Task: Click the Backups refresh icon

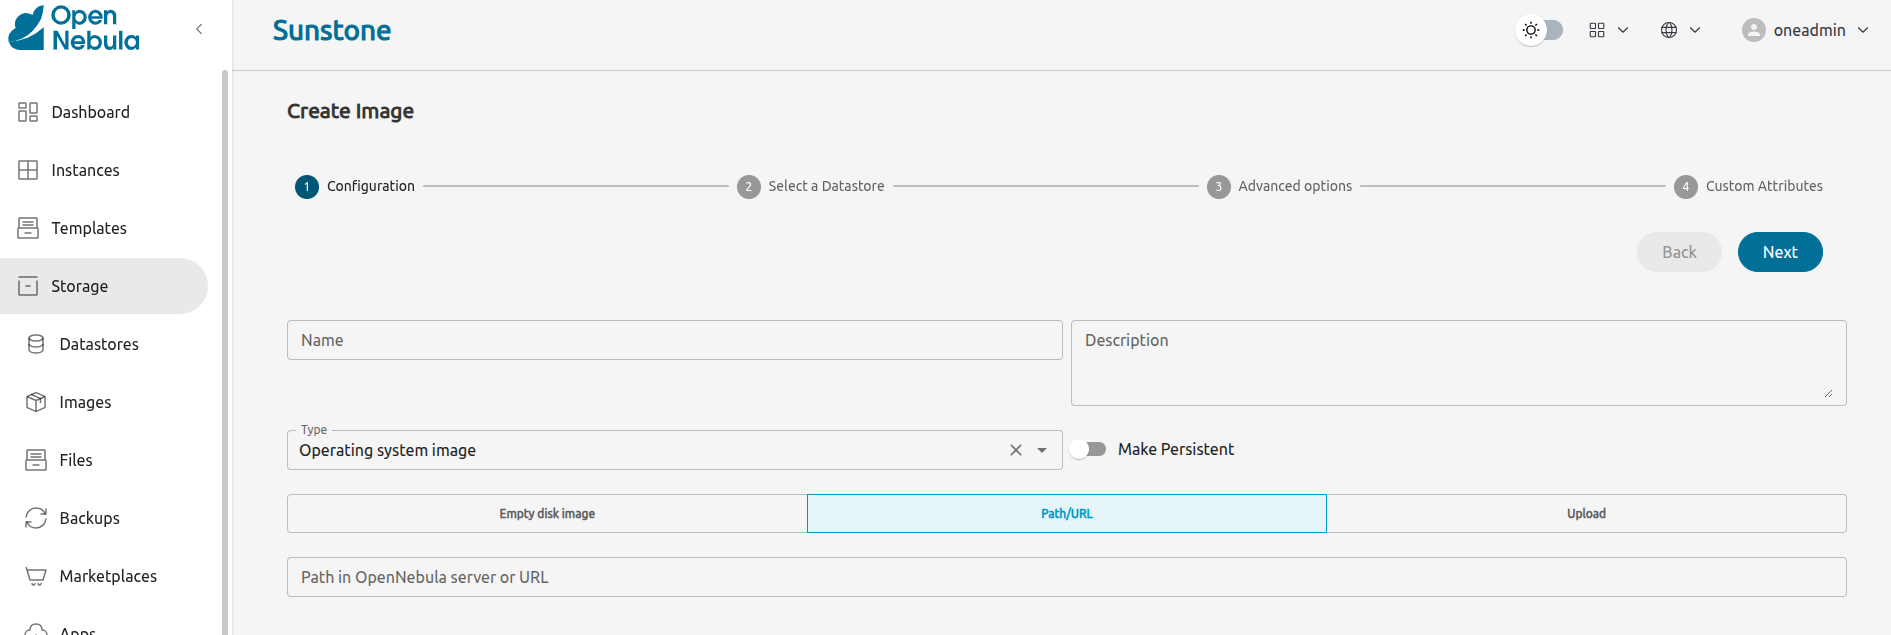Action: pos(36,518)
